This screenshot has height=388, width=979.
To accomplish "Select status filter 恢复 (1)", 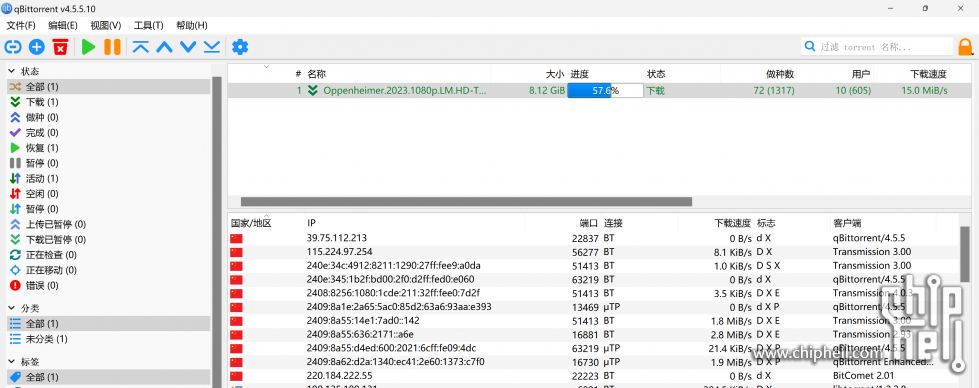I will [109, 147].
